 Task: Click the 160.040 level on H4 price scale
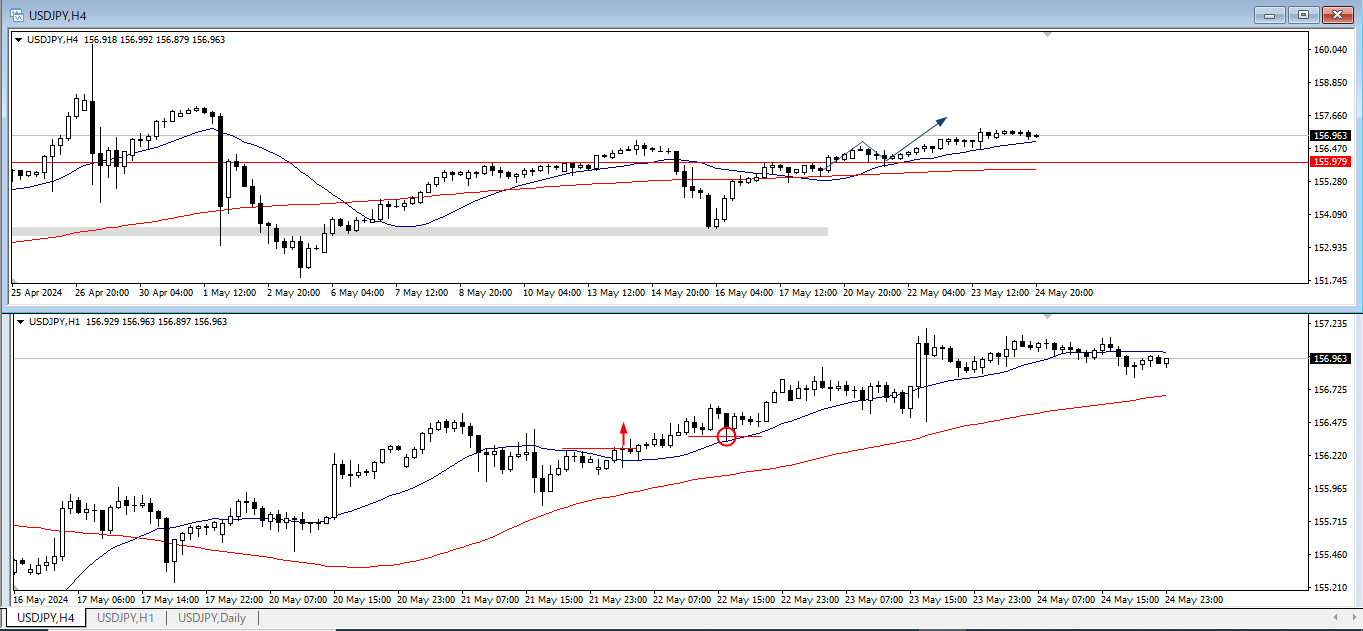(1332, 49)
